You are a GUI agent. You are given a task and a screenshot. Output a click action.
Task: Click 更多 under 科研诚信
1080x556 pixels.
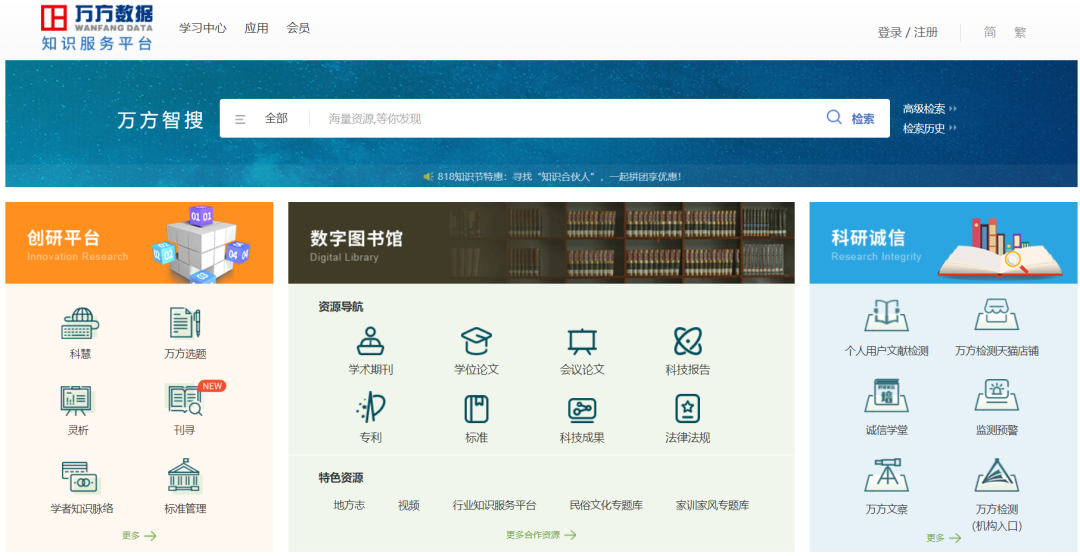tap(944, 538)
